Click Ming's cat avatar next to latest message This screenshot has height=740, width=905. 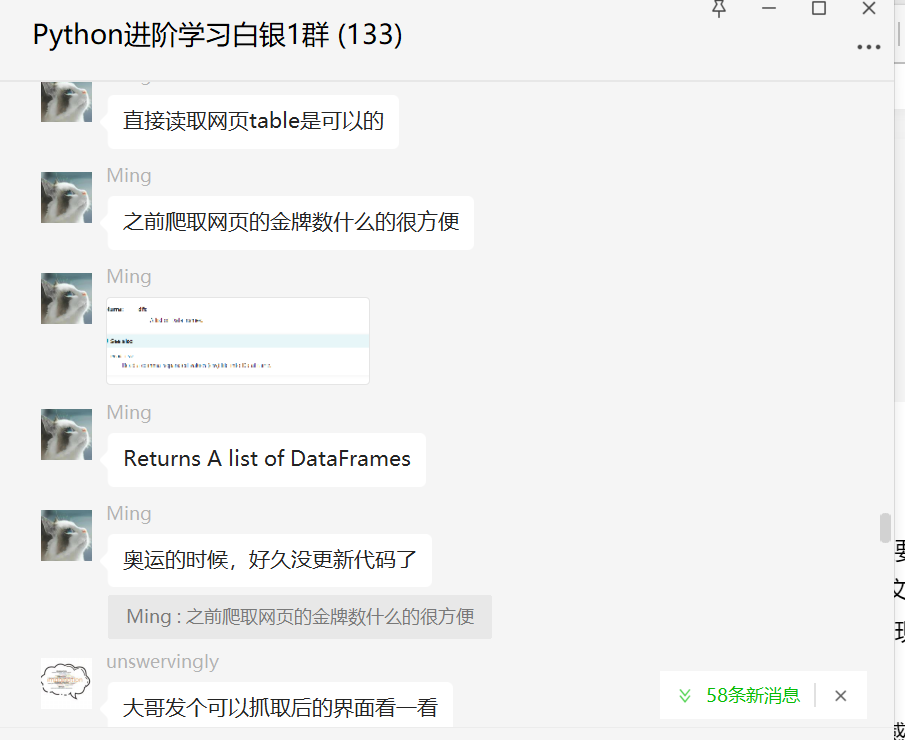tap(66, 535)
